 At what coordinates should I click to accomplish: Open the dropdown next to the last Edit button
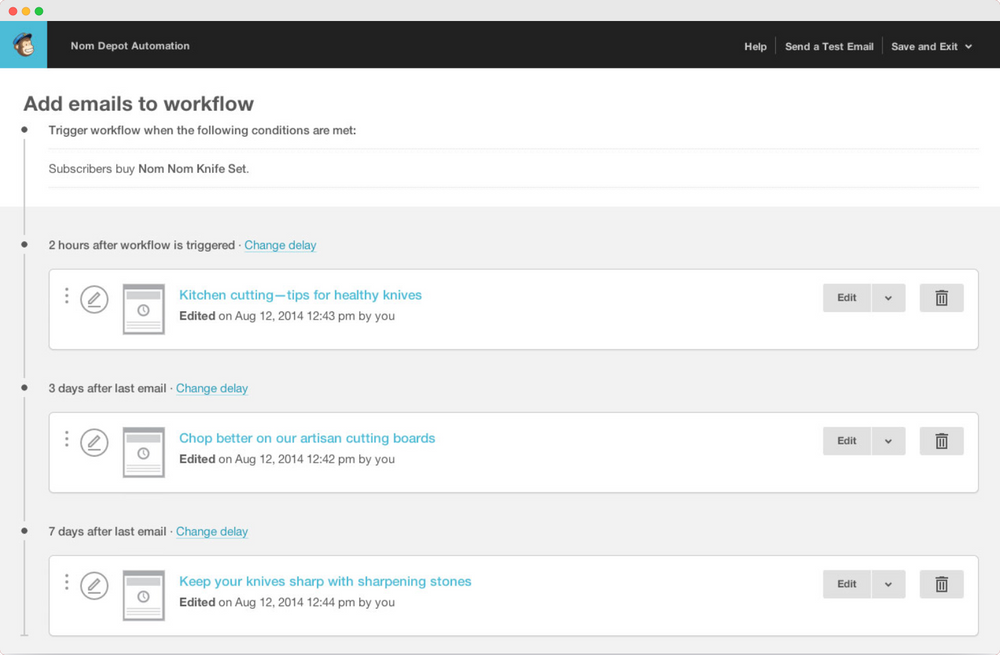[888, 583]
